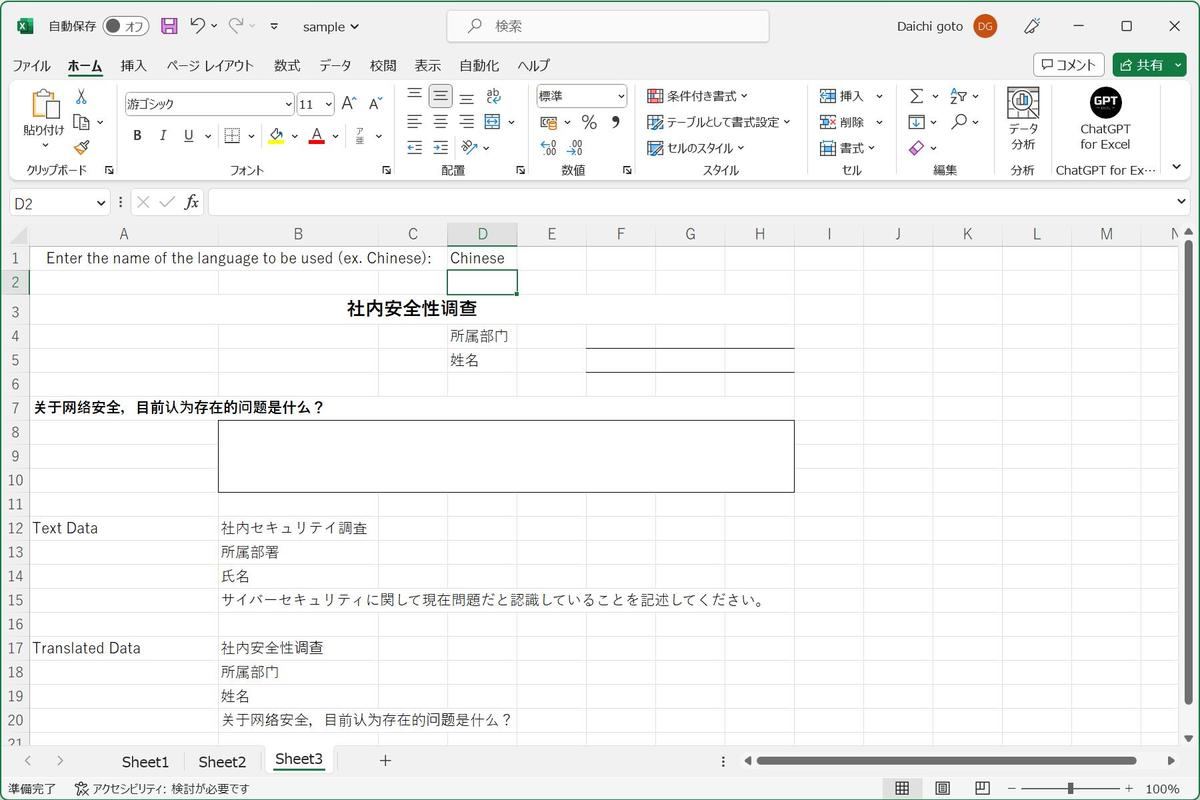Switch to Sheet1 worksheet tab
Screen dimensions: 1200x800
pyautogui.click(x=145, y=762)
